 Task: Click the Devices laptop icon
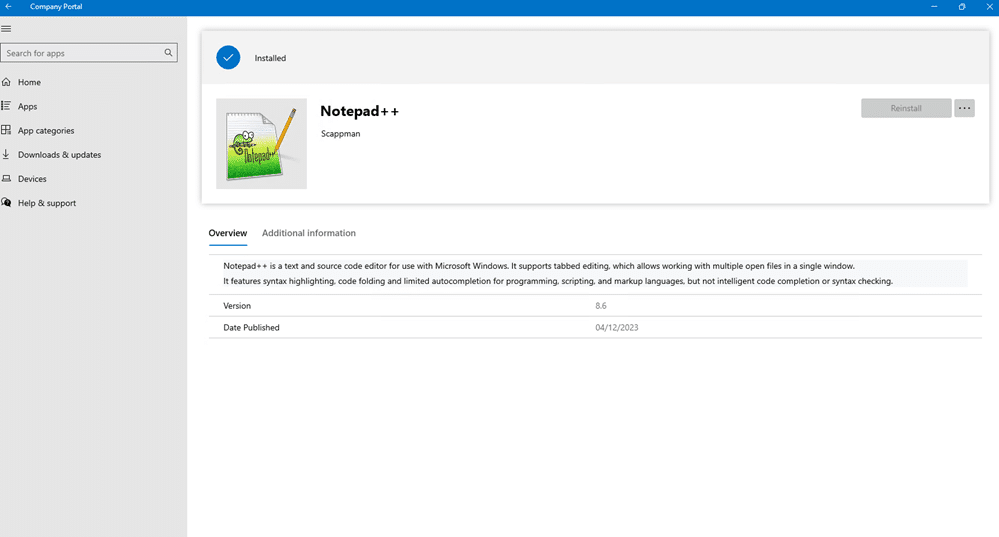[x=6, y=178]
